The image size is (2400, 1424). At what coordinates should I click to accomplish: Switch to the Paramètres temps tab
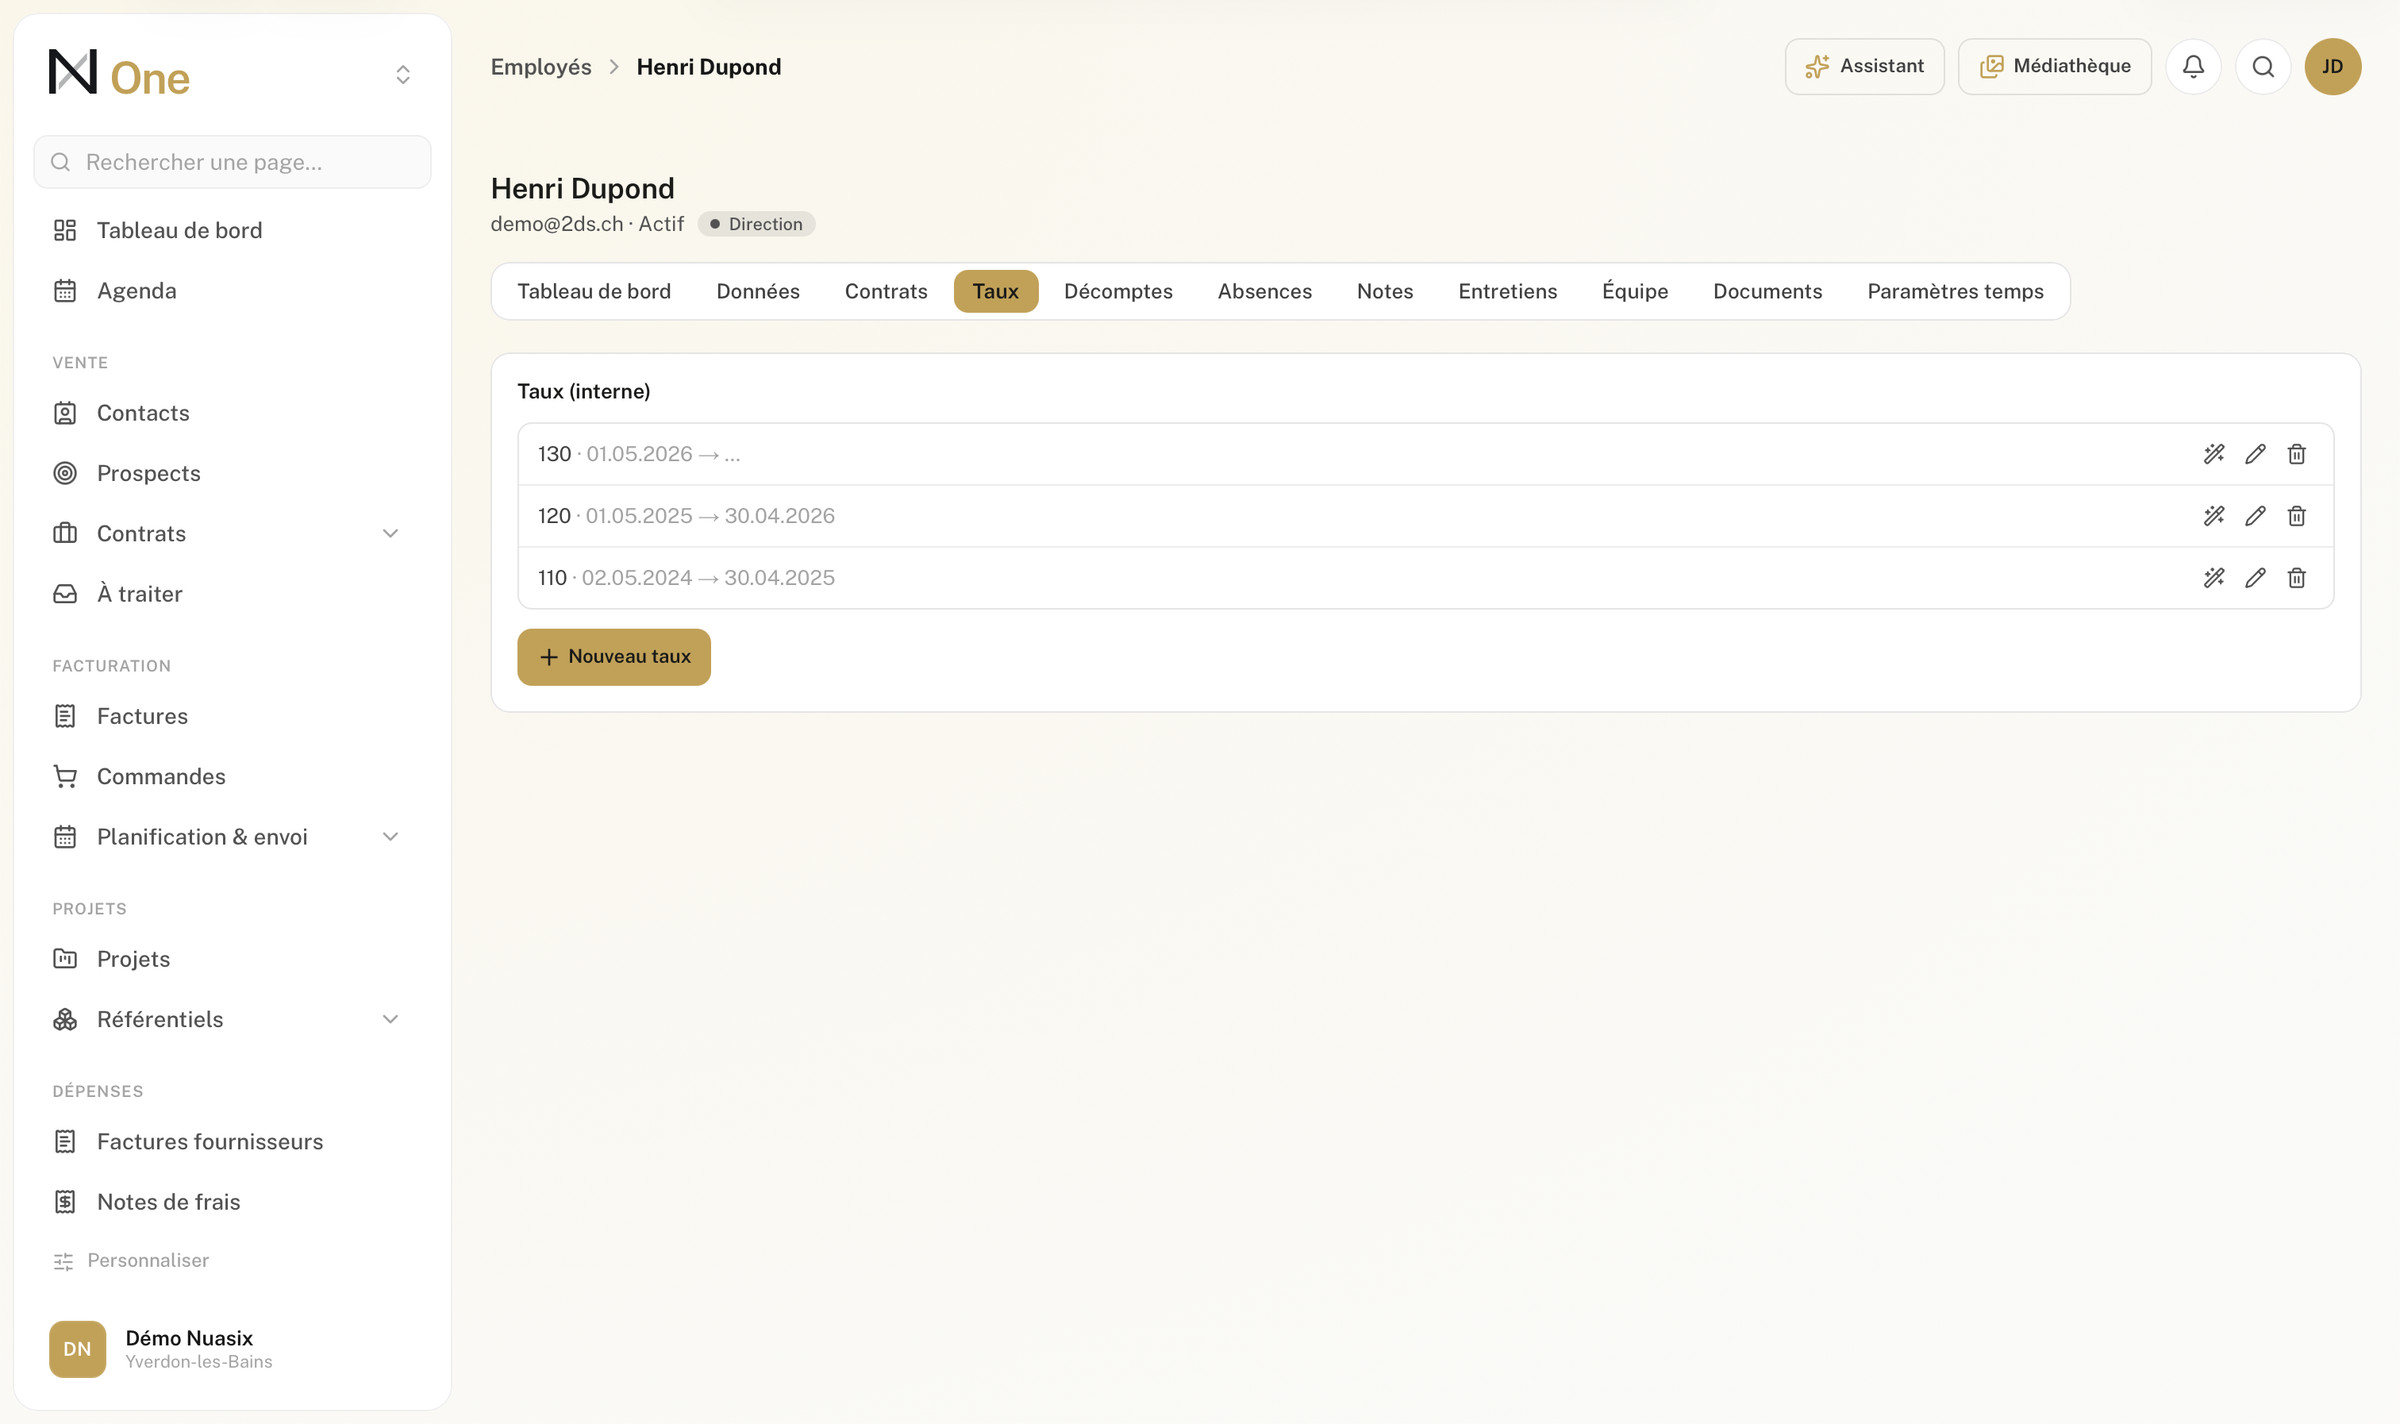(1955, 291)
